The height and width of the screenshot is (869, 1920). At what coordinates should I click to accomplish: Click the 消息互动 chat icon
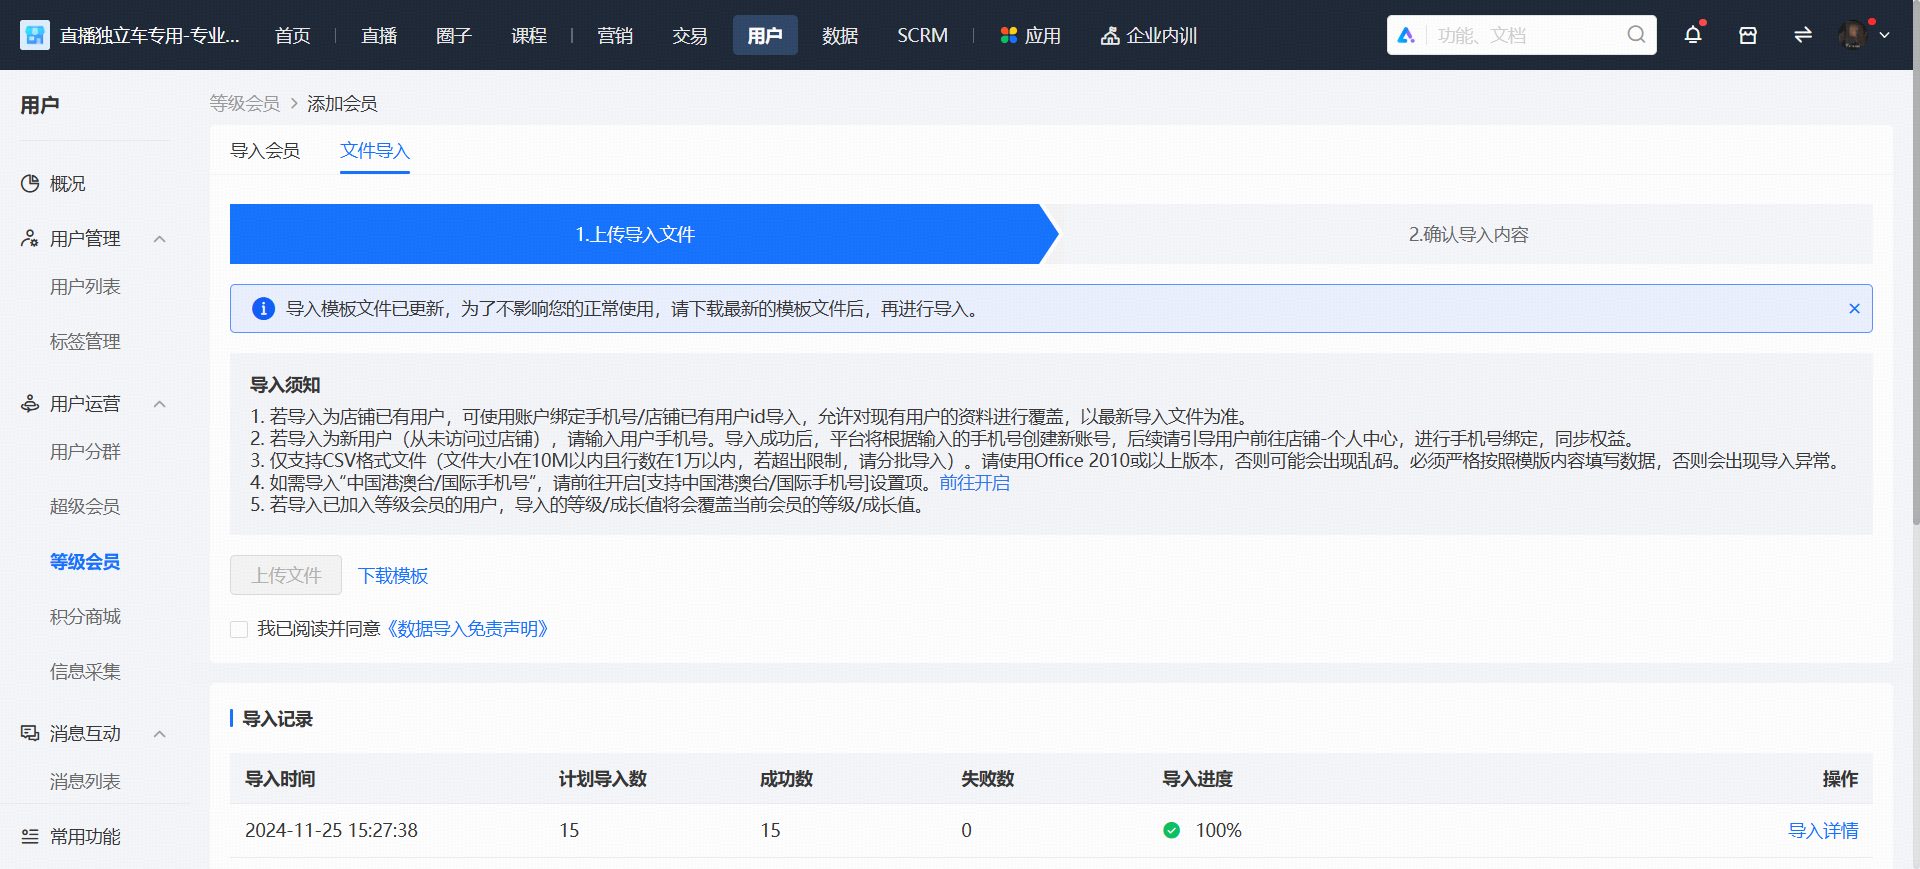(x=30, y=734)
